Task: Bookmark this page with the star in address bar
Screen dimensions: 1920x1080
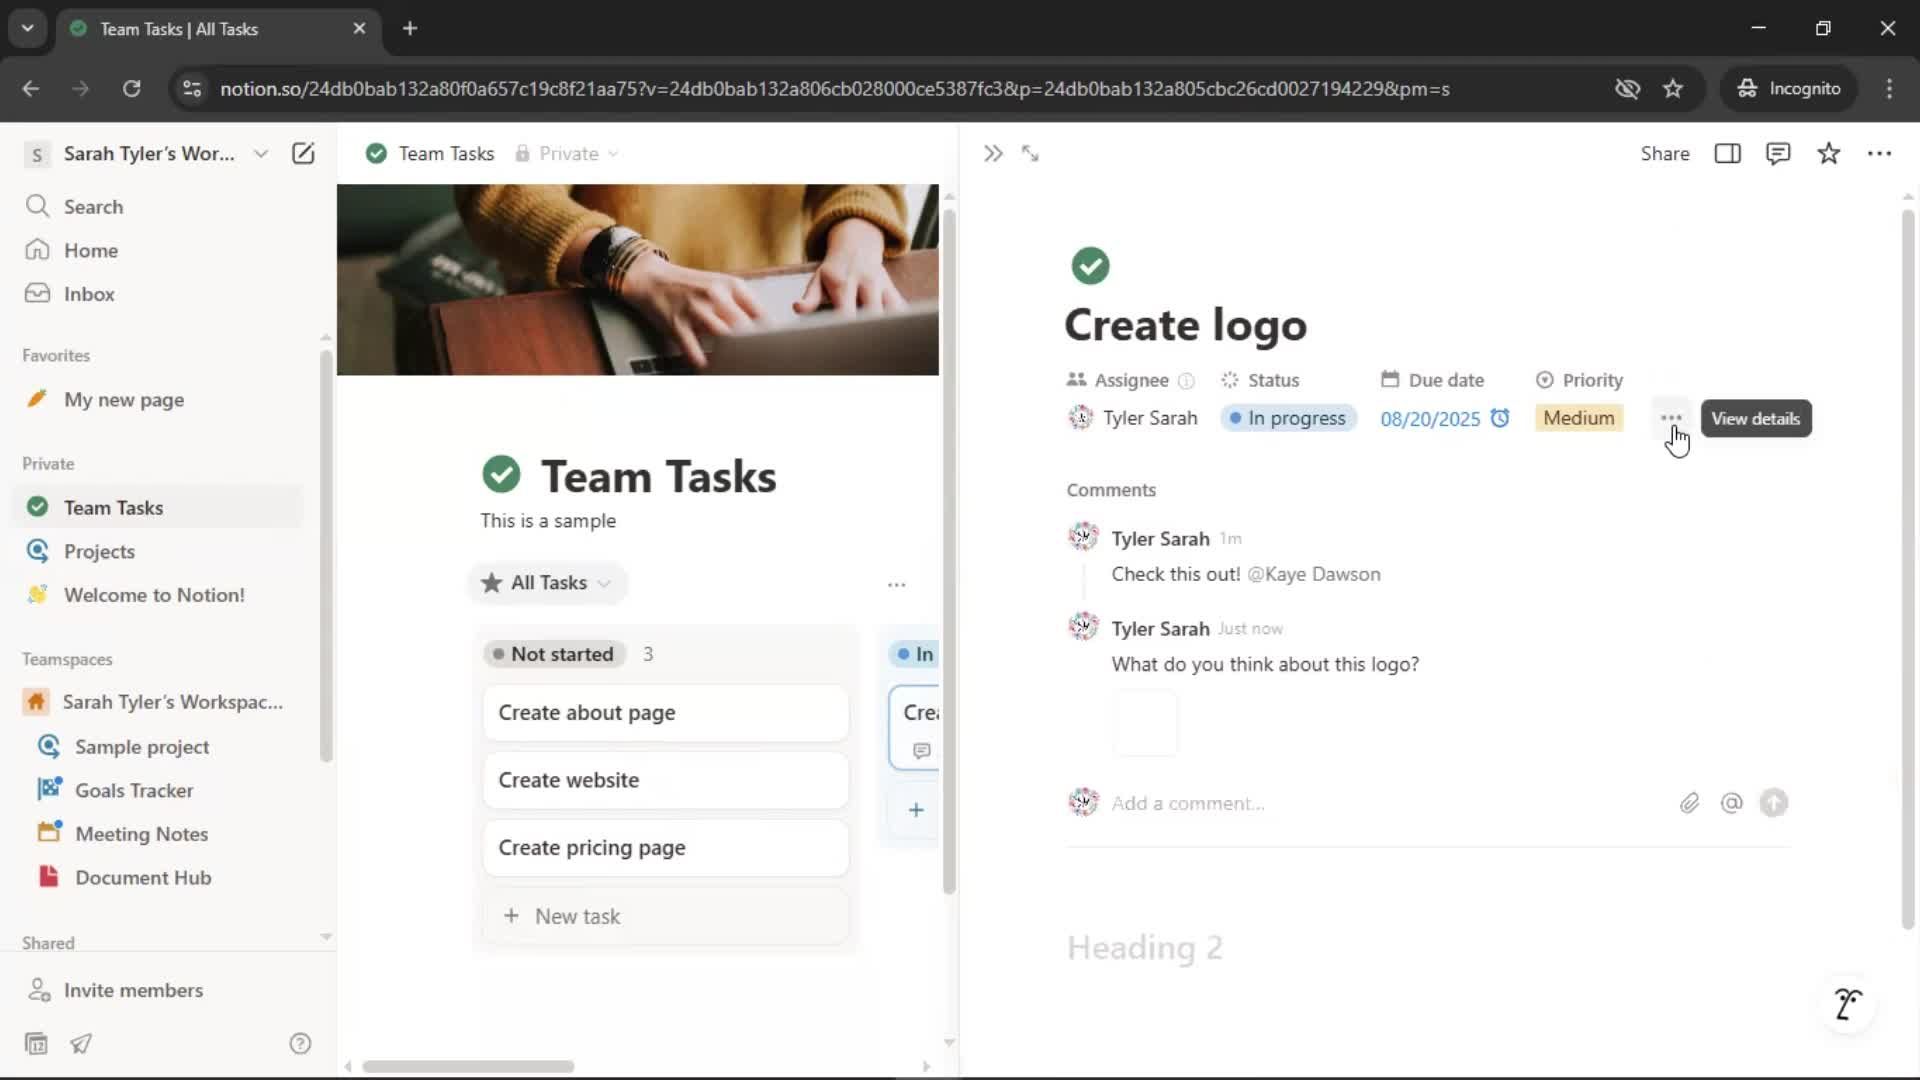Action: pos(1673,88)
